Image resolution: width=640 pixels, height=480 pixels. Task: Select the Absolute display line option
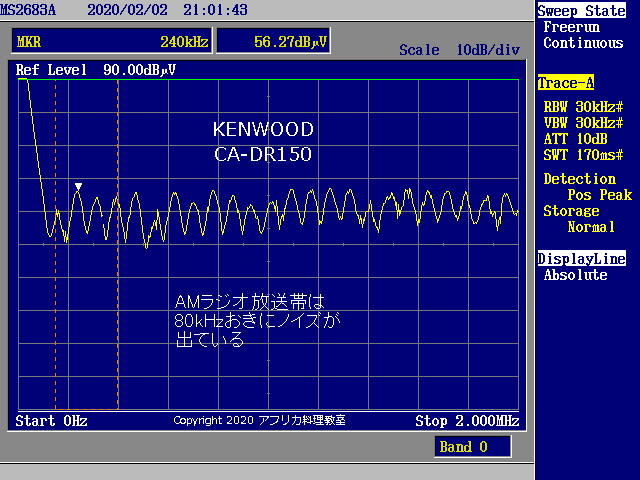point(576,275)
